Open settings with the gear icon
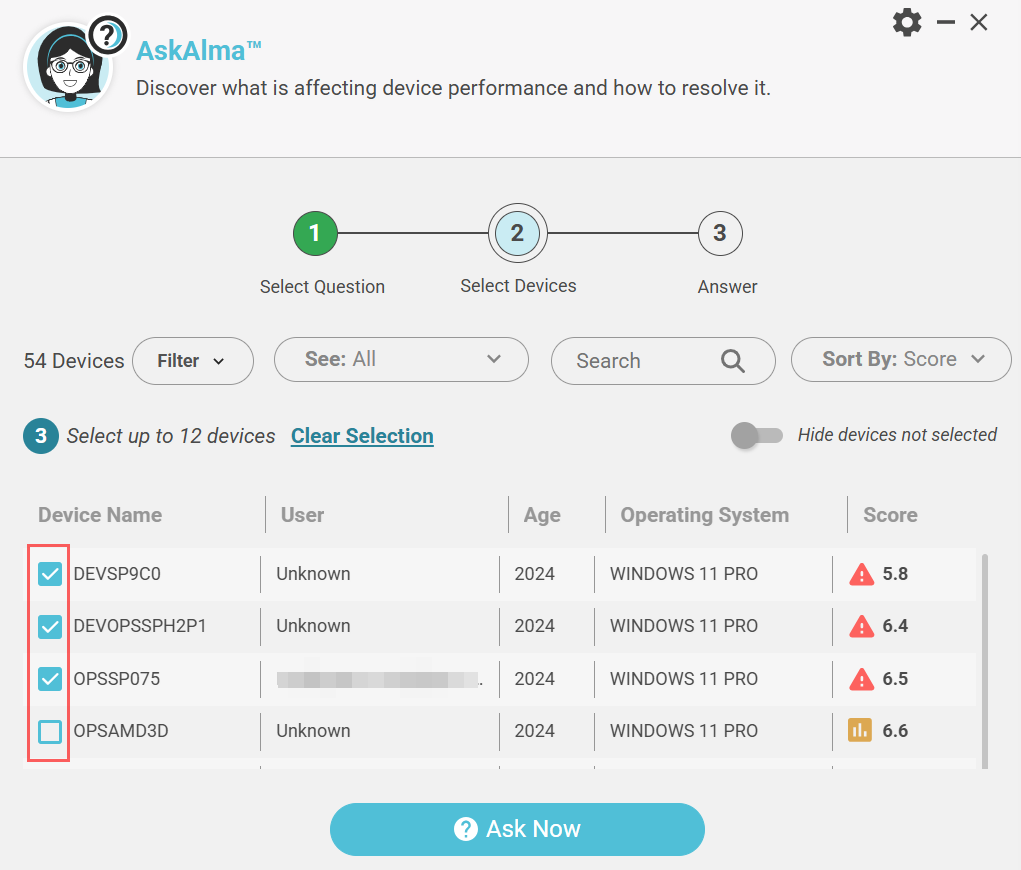This screenshot has width=1021, height=870. pos(906,23)
